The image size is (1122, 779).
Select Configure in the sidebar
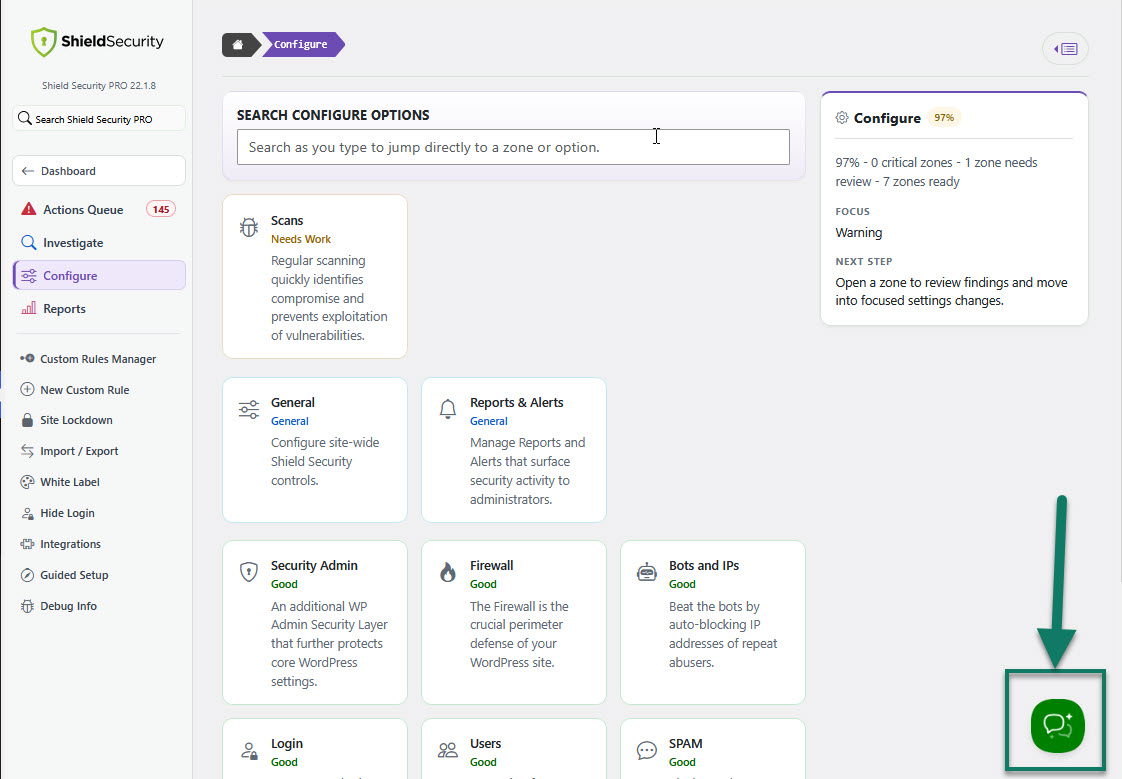99,275
